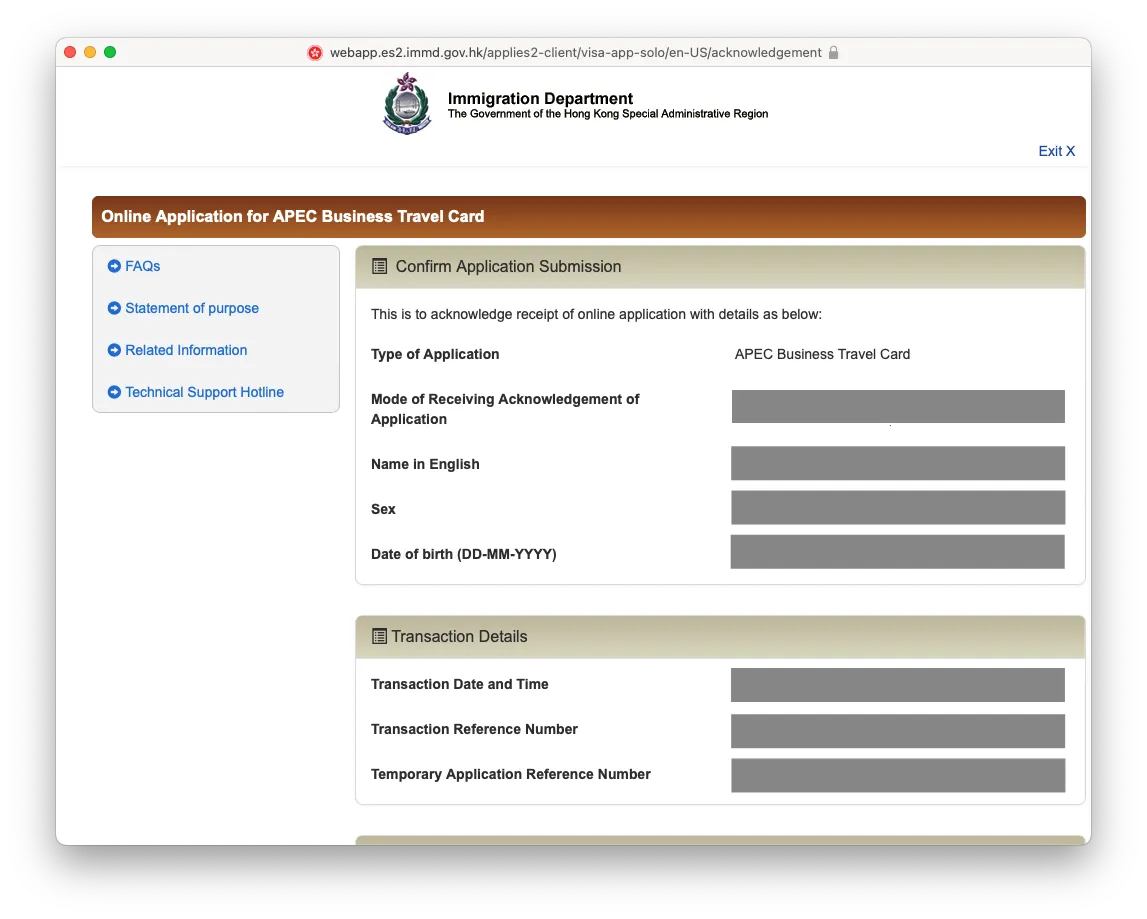Click the Hong Kong favicon in address bar

click(x=315, y=53)
